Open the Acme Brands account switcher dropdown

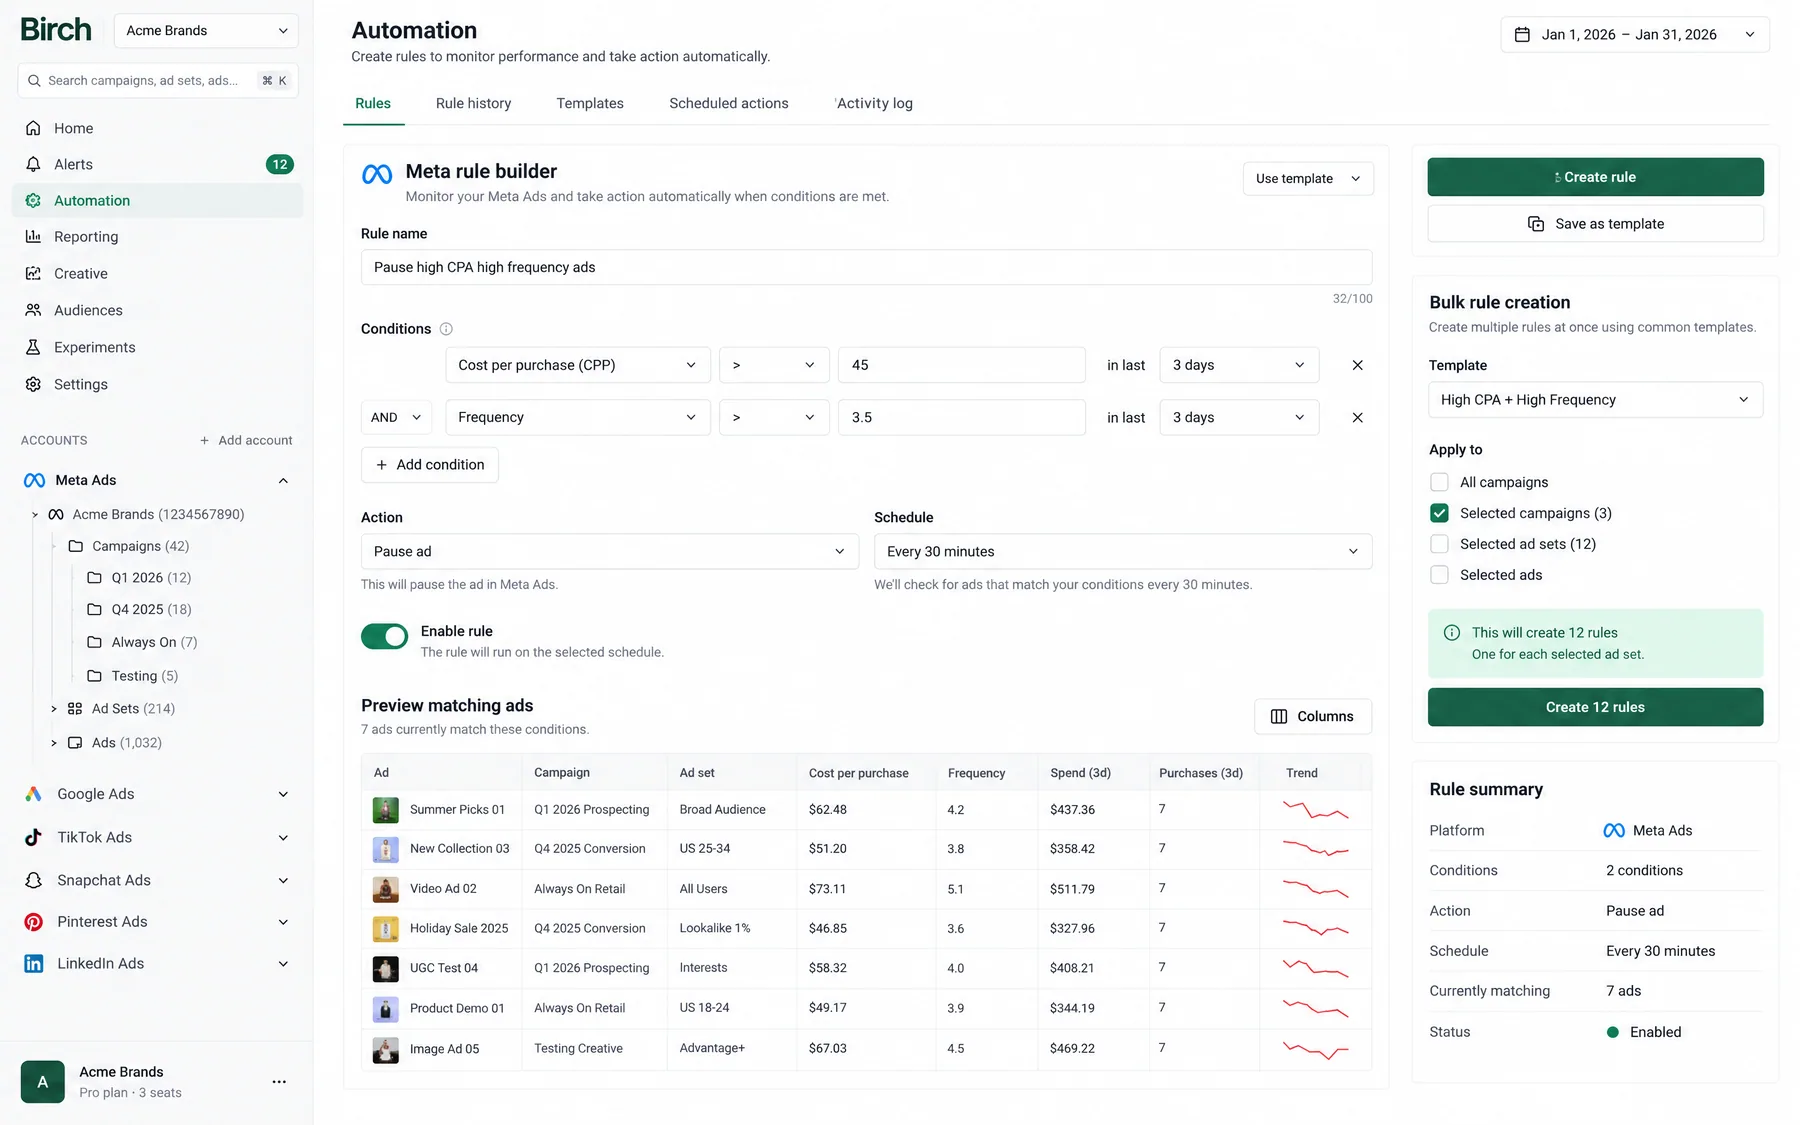[x=206, y=31]
